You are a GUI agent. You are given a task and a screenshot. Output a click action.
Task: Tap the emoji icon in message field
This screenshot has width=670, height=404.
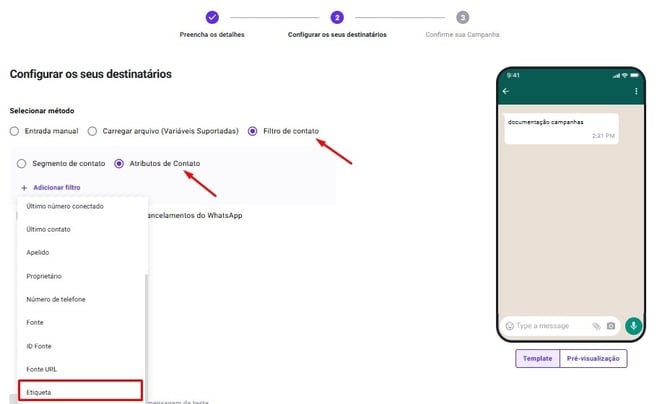[509, 326]
